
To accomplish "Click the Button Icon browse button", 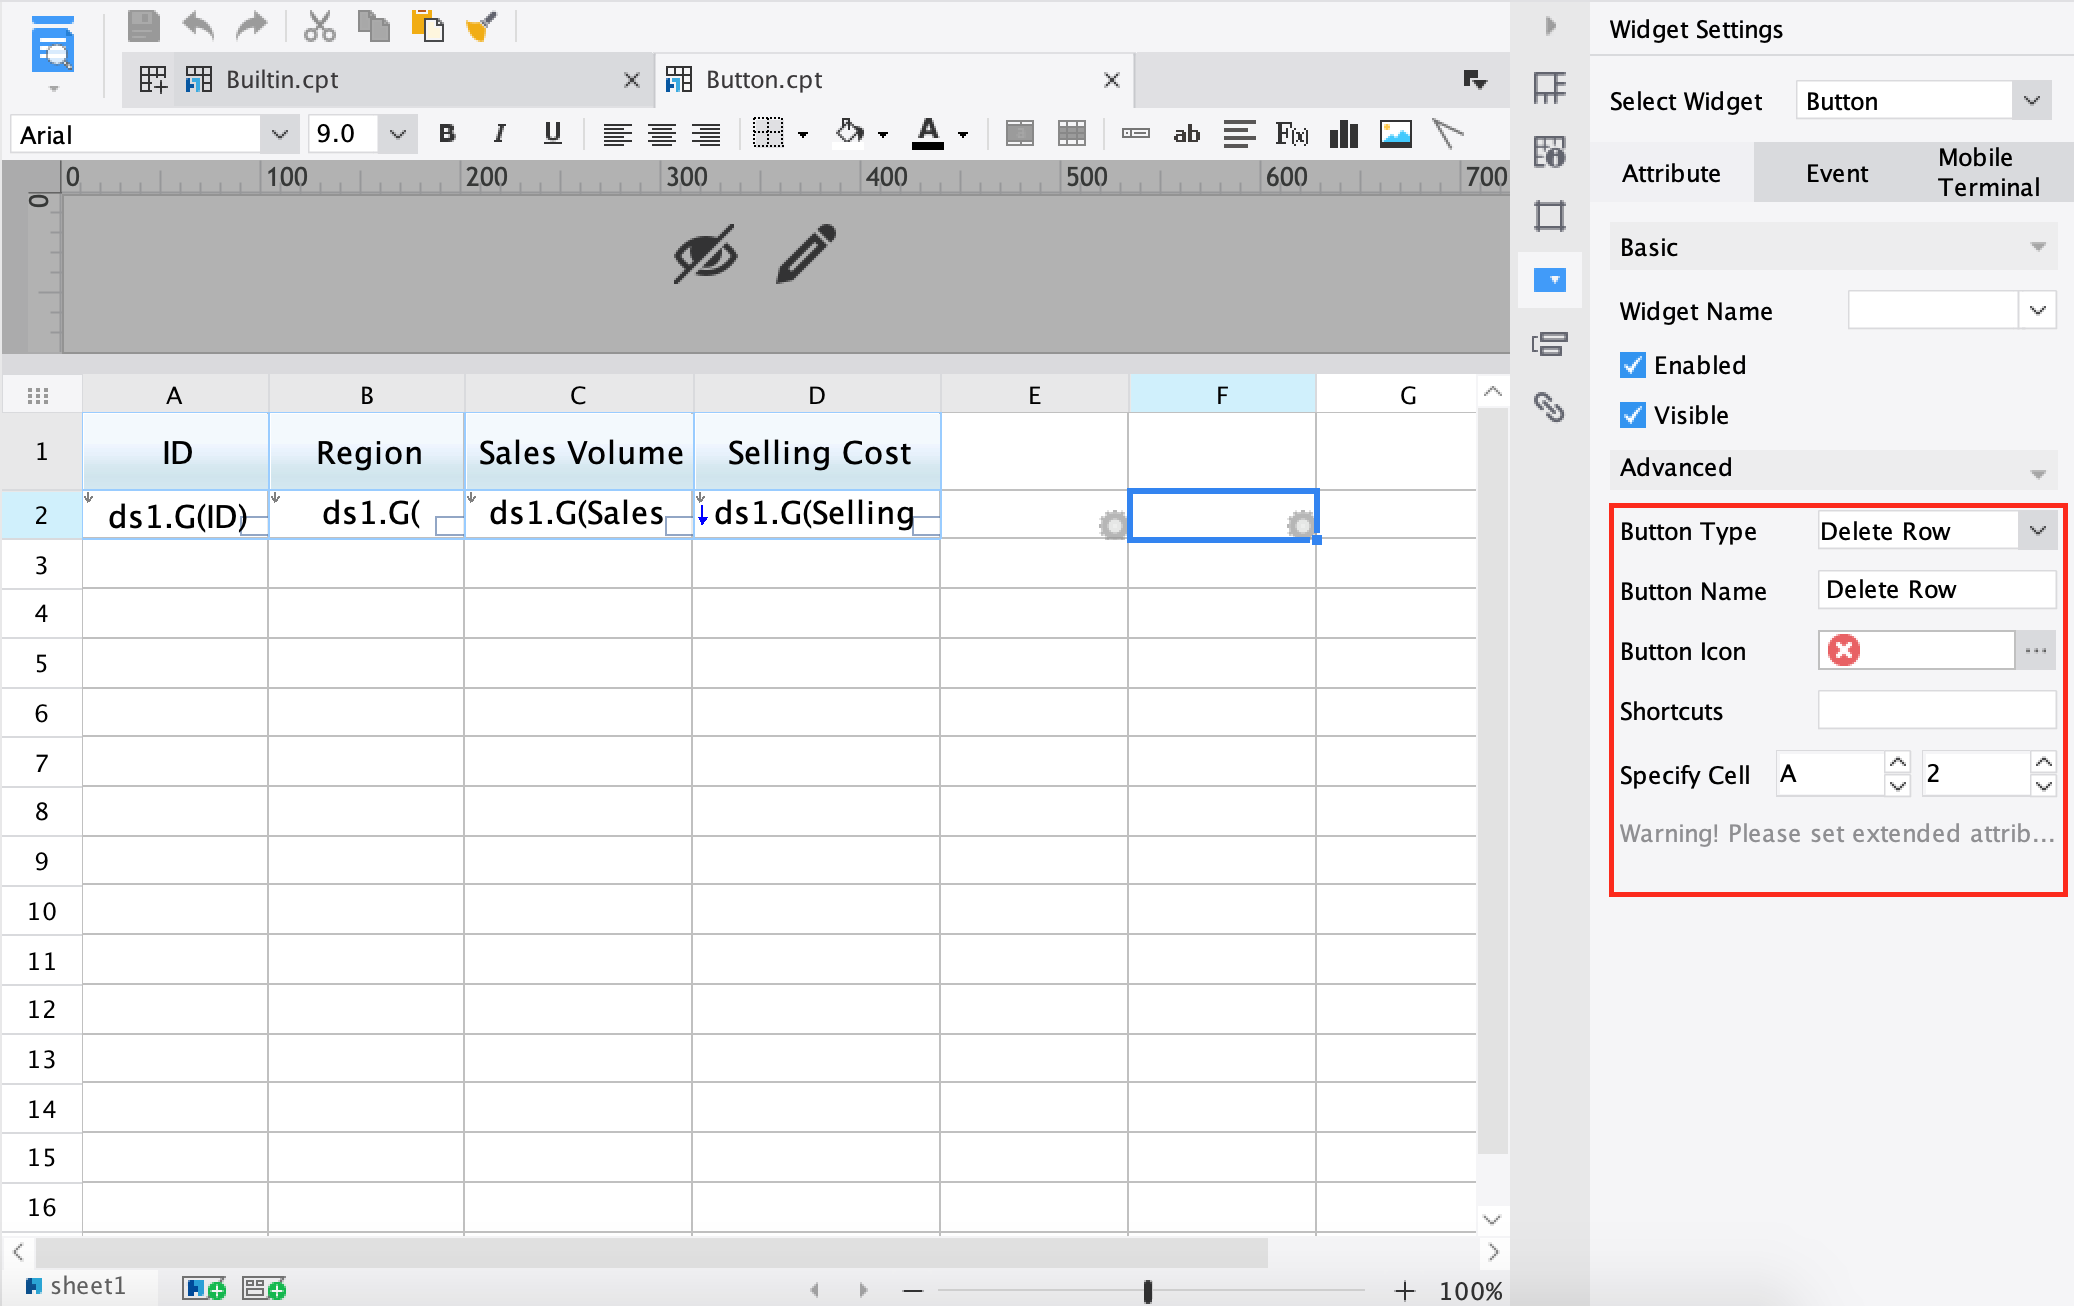I will [x=2036, y=650].
